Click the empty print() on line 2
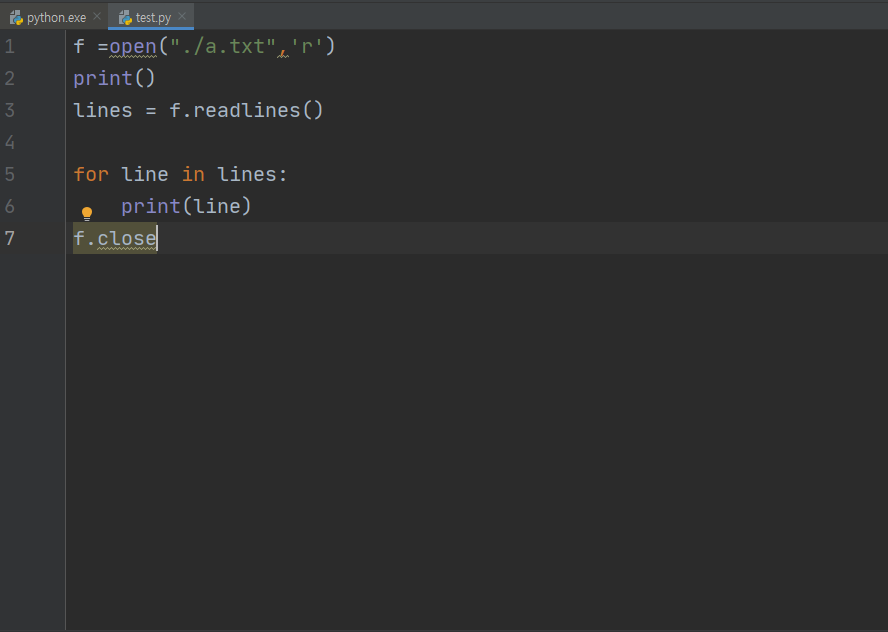This screenshot has width=888, height=632. click(x=114, y=78)
